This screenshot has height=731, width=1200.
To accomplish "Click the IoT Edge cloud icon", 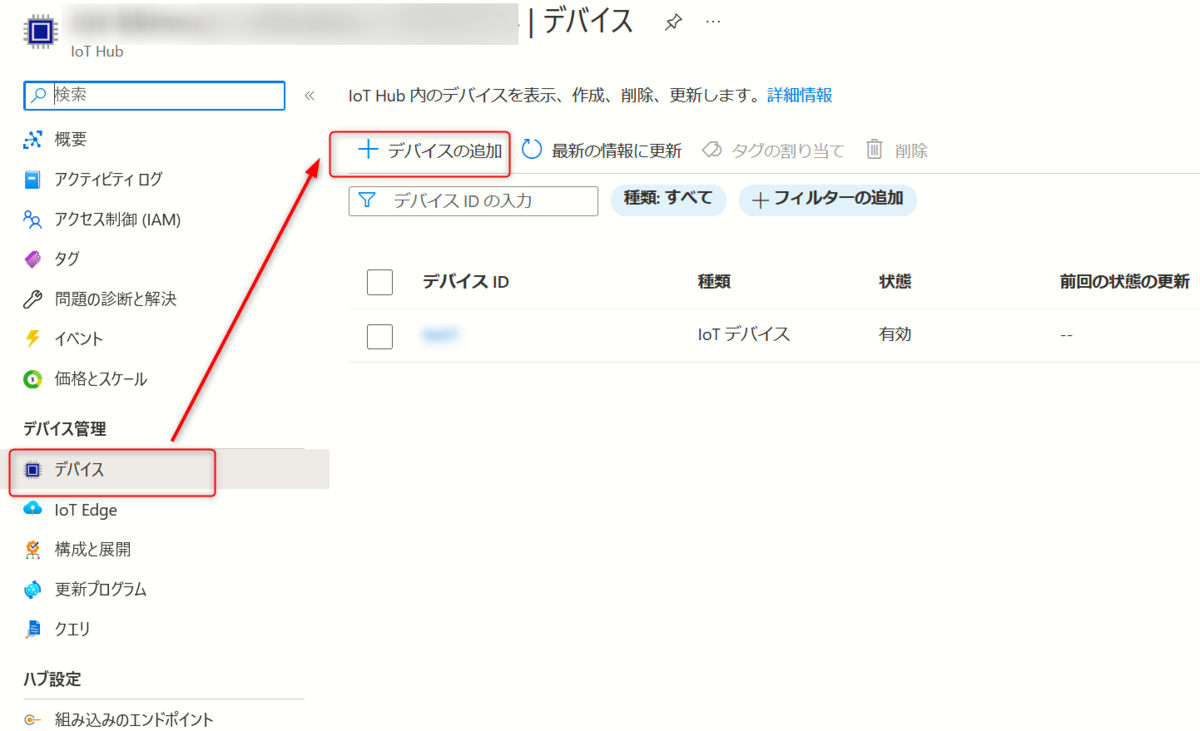I will (34, 509).
